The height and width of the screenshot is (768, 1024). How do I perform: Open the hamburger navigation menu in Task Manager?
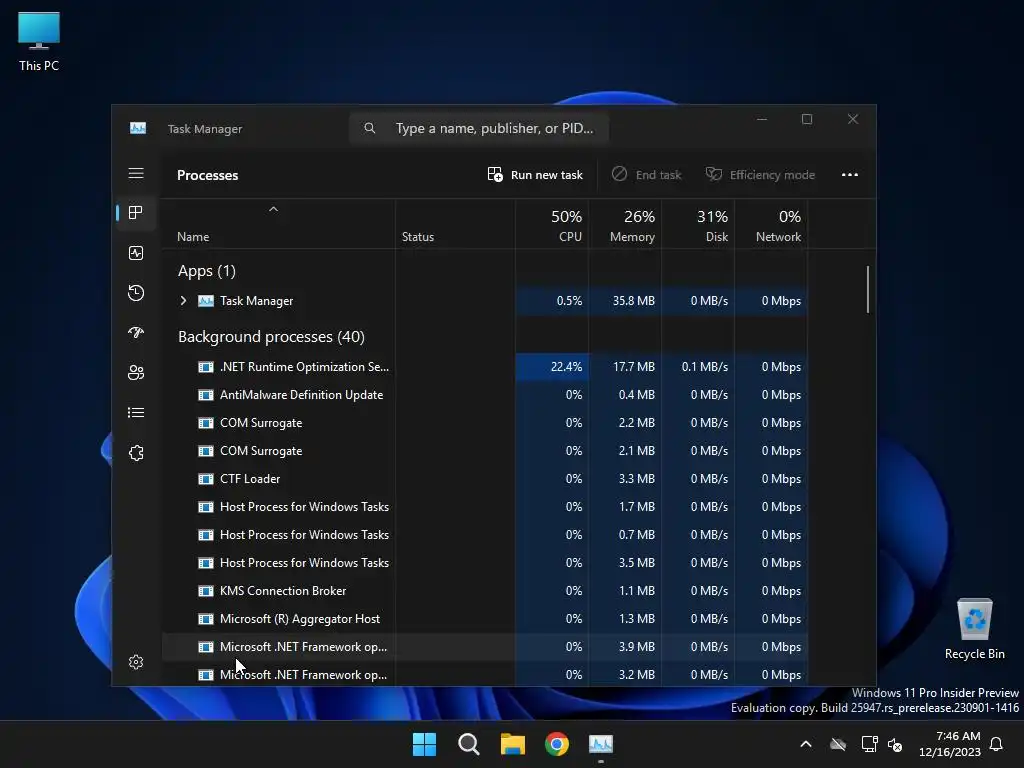[x=136, y=173]
